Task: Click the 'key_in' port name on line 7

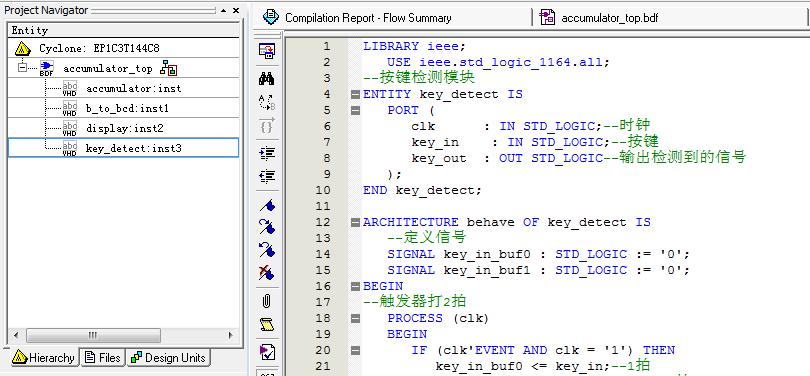Action: [x=435, y=143]
